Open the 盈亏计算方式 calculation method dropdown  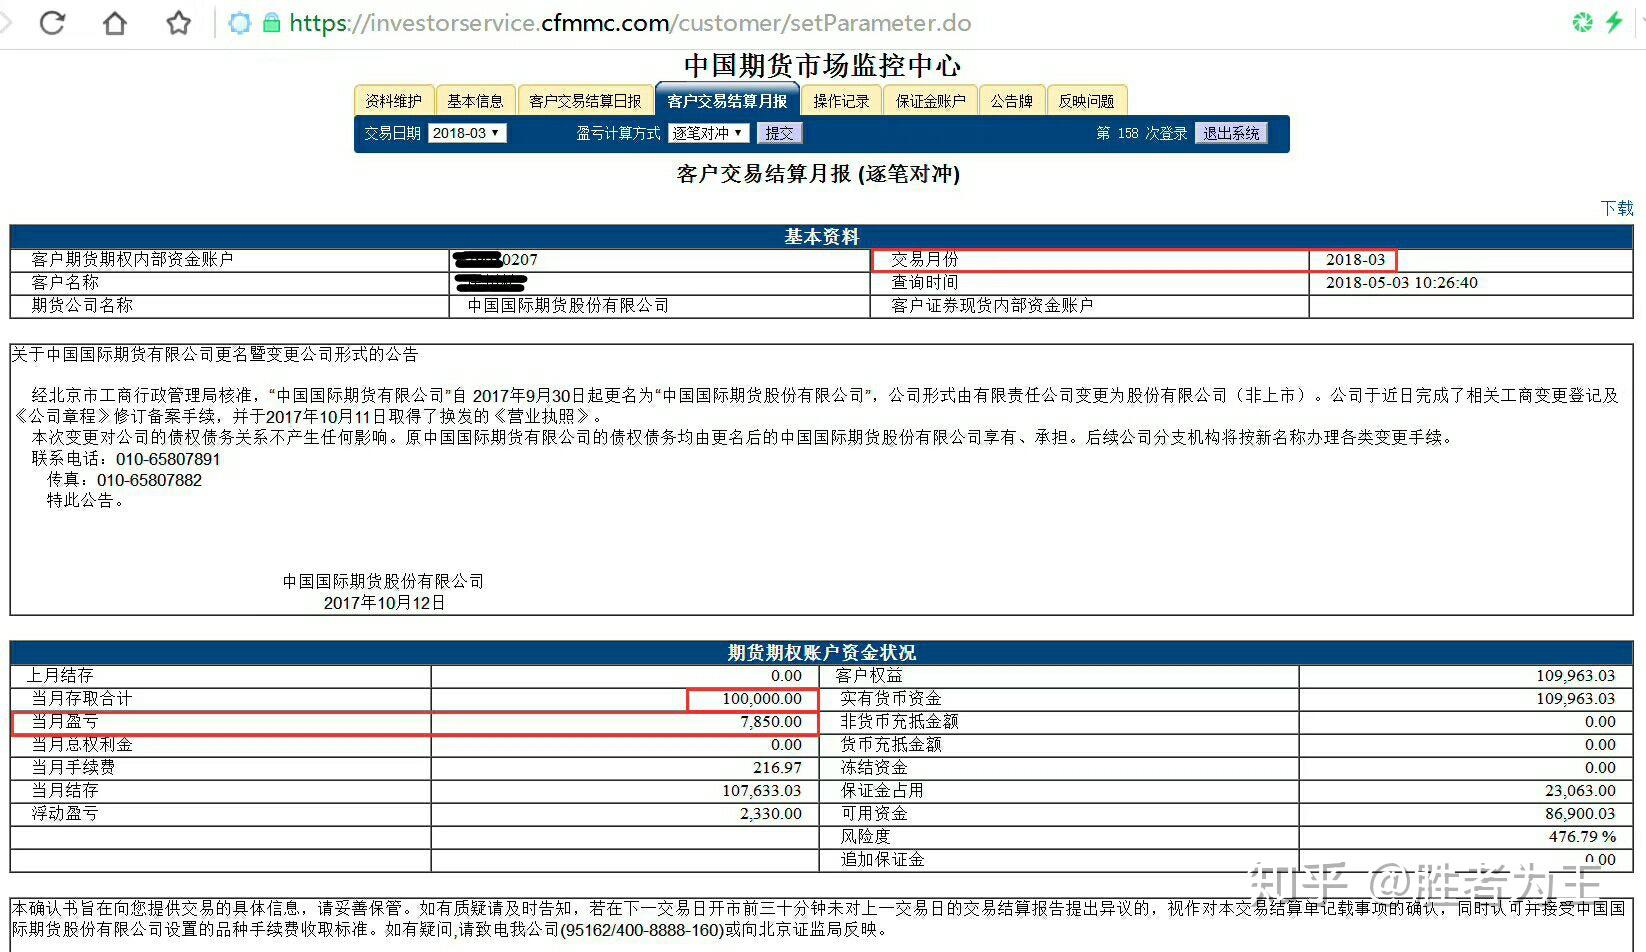(708, 132)
